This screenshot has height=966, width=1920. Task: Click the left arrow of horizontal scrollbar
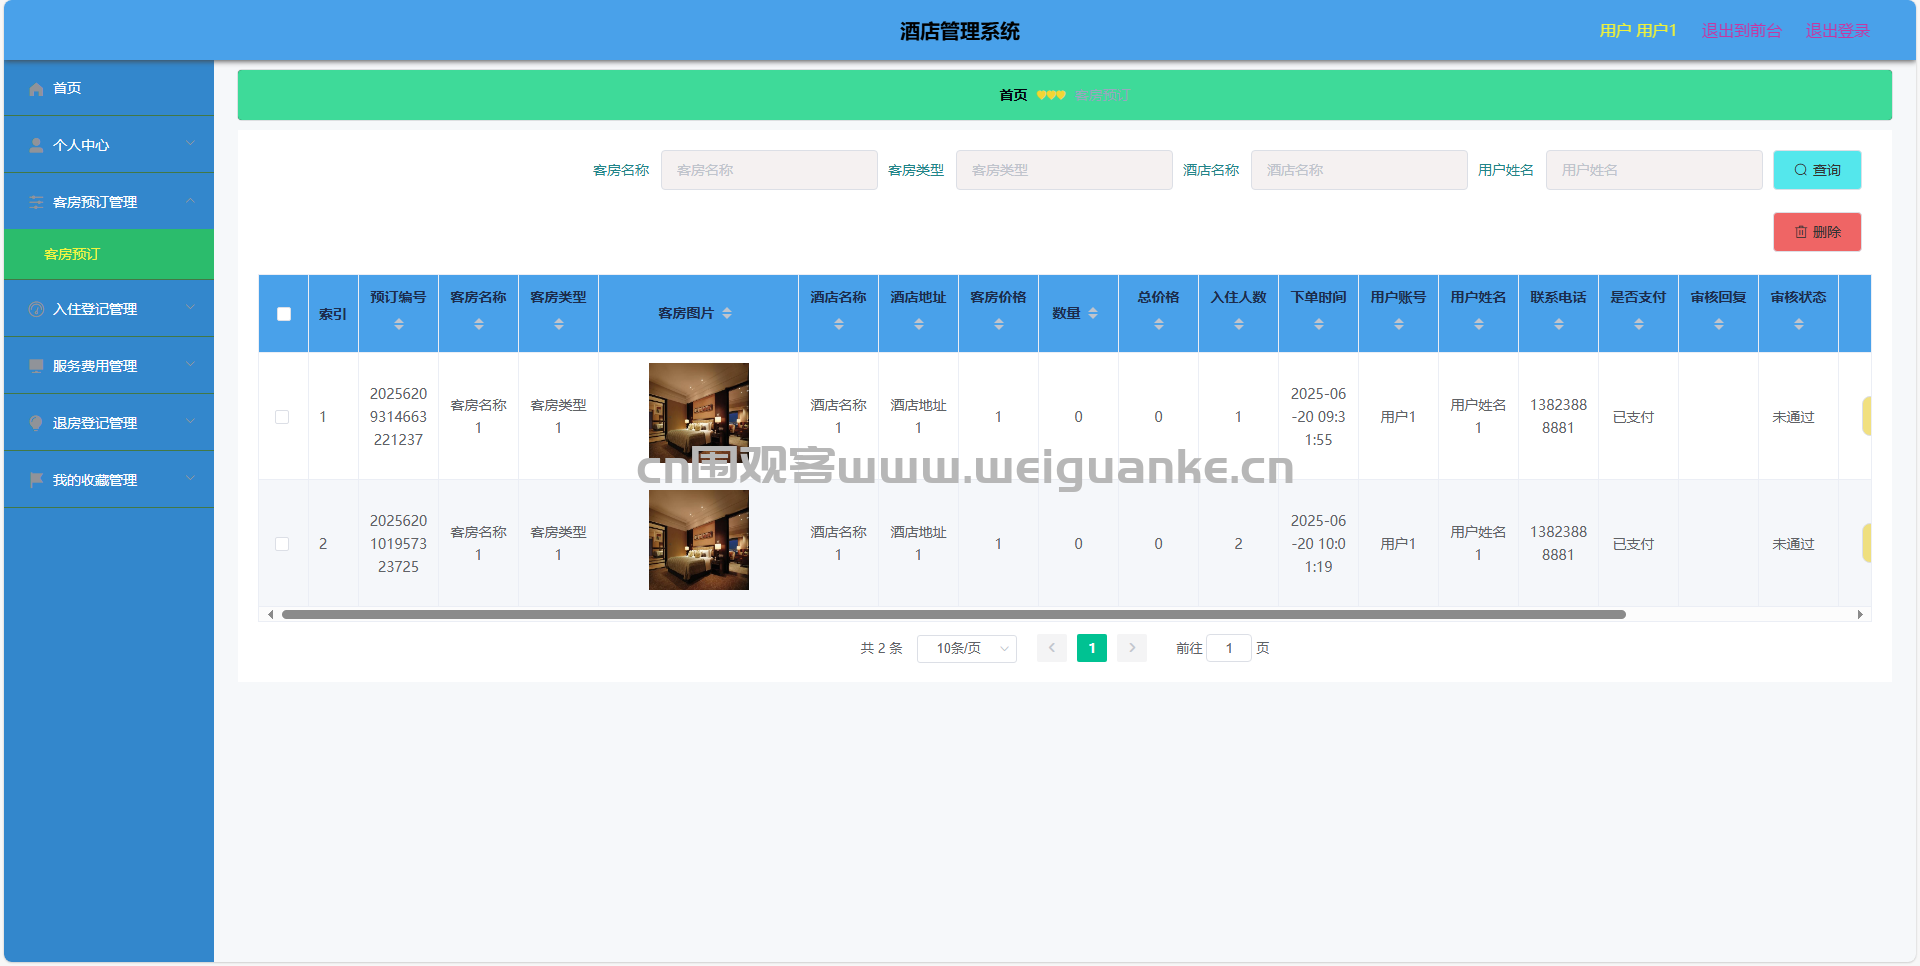[x=270, y=614]
